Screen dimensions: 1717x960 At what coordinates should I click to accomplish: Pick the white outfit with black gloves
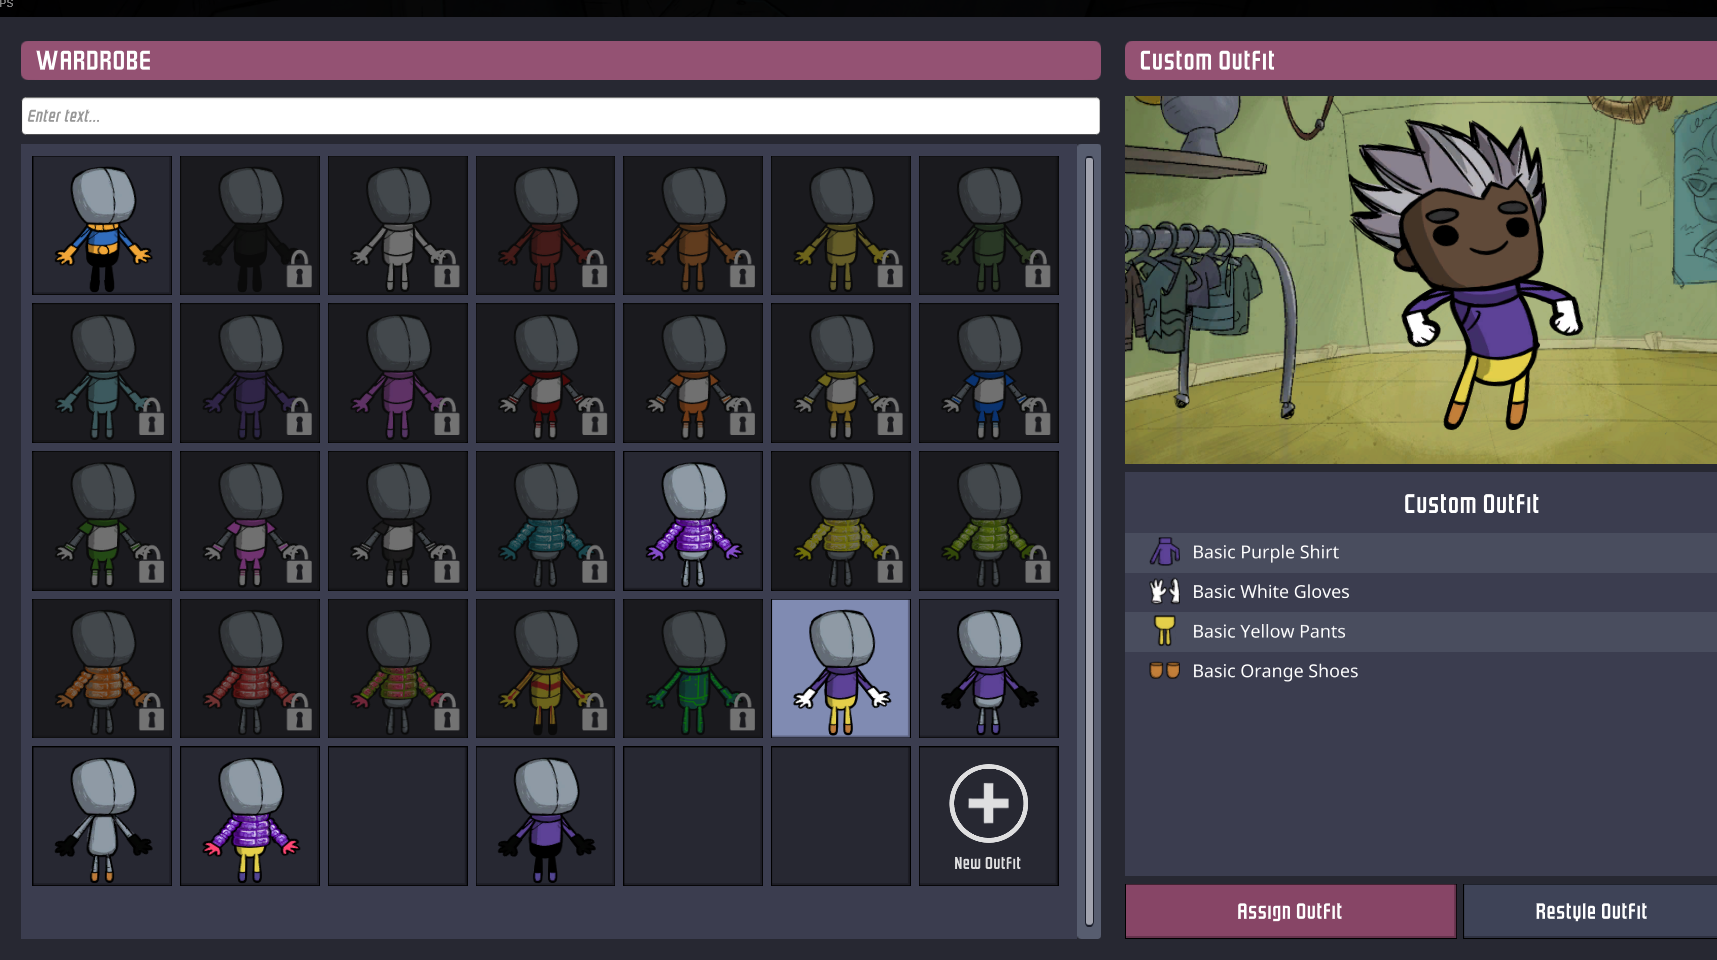click(102, 816)
